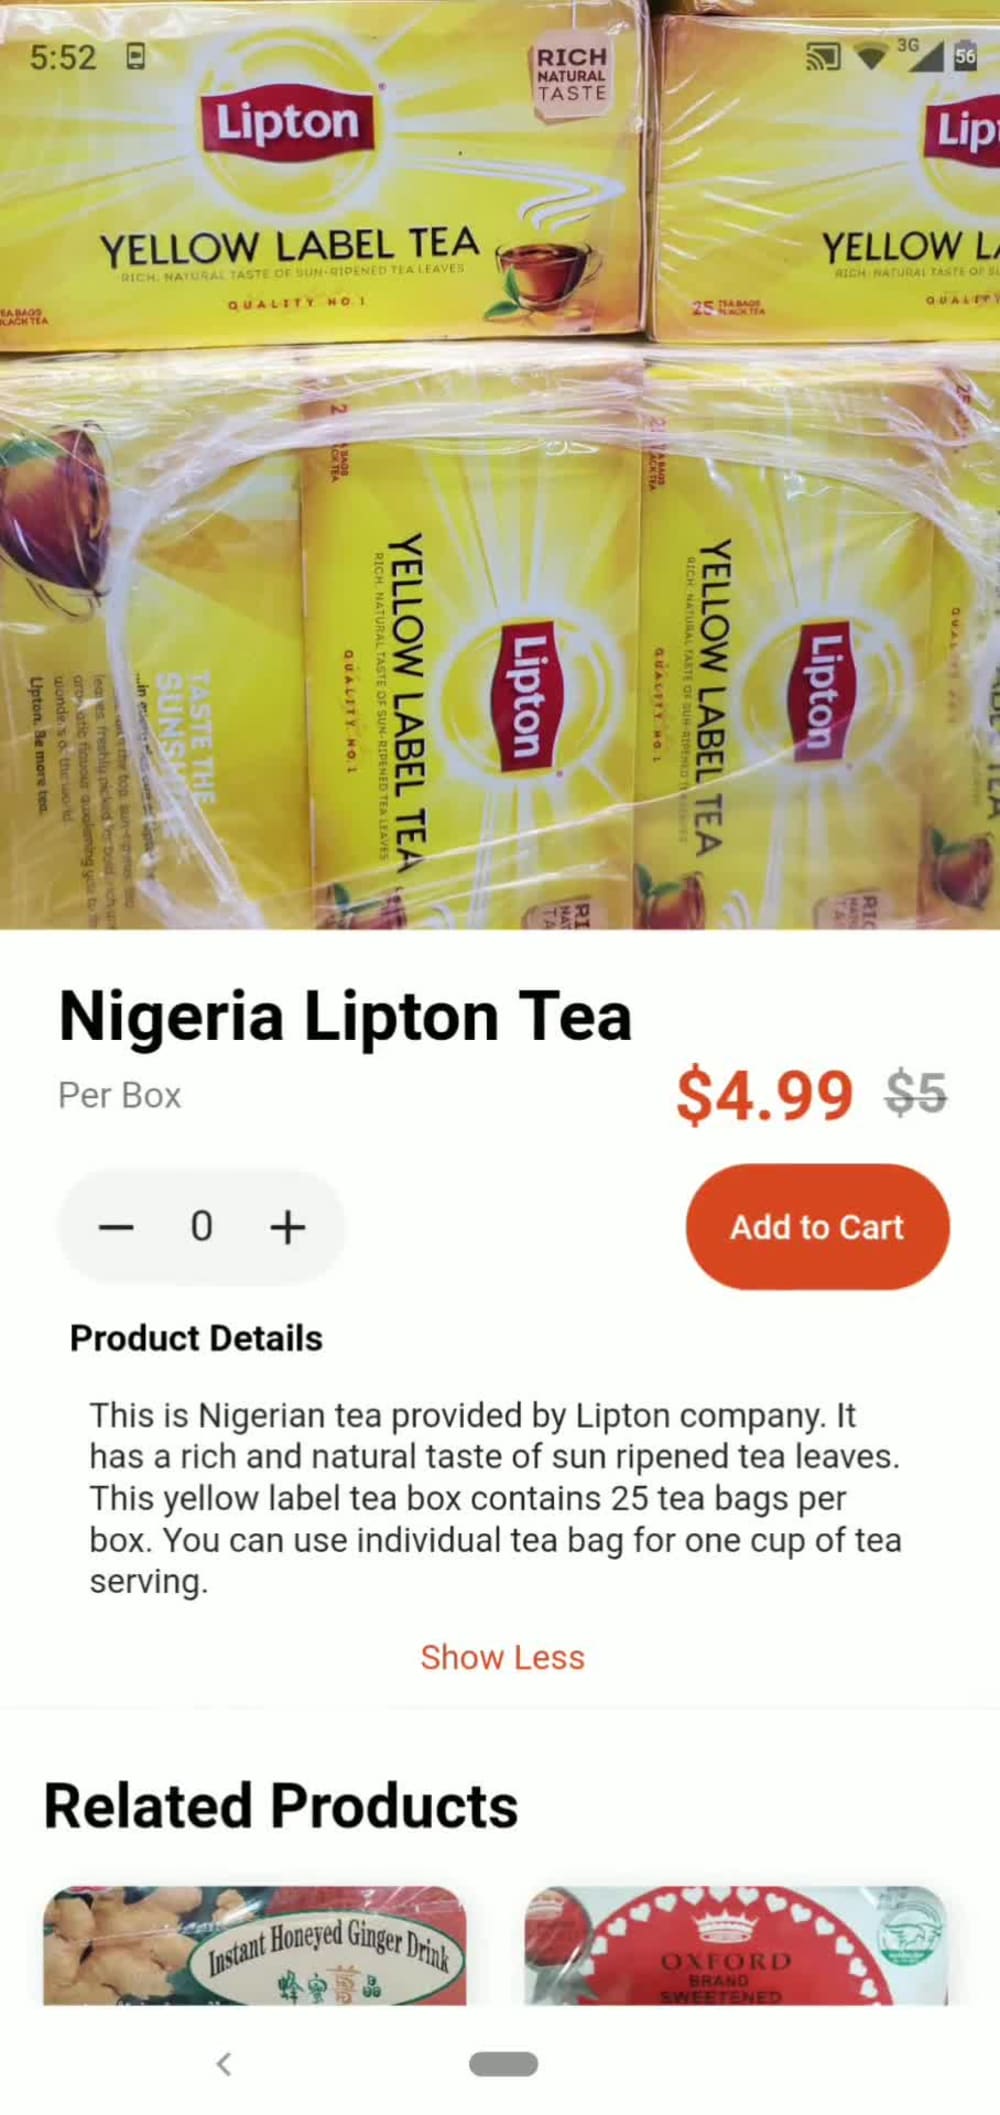
Task: Tap the Product Details heading
Action: [196, 1338]
